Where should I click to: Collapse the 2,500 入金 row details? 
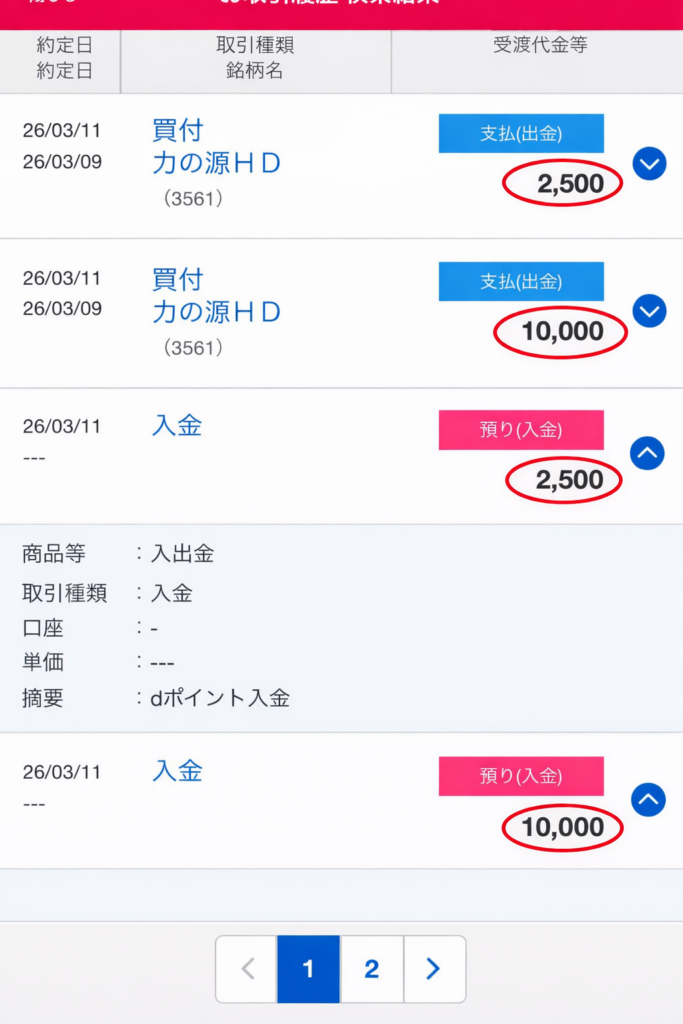point(648,454)
